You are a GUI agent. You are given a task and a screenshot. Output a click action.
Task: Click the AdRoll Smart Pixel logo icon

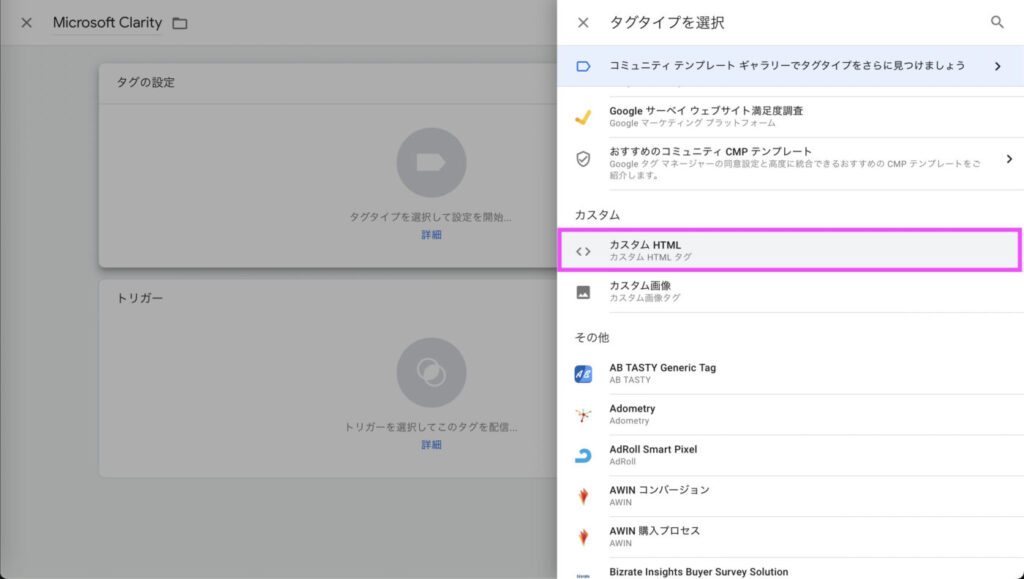[x=583, y=456]
